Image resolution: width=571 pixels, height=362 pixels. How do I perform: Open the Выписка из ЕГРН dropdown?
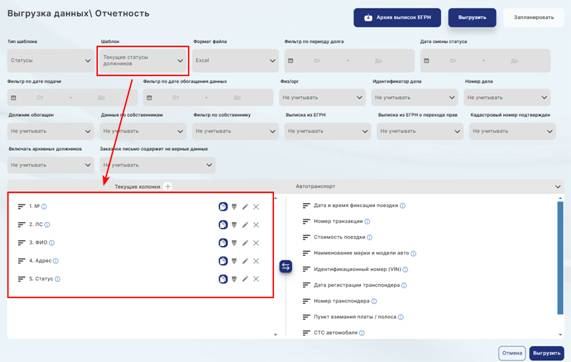(327, 131)
